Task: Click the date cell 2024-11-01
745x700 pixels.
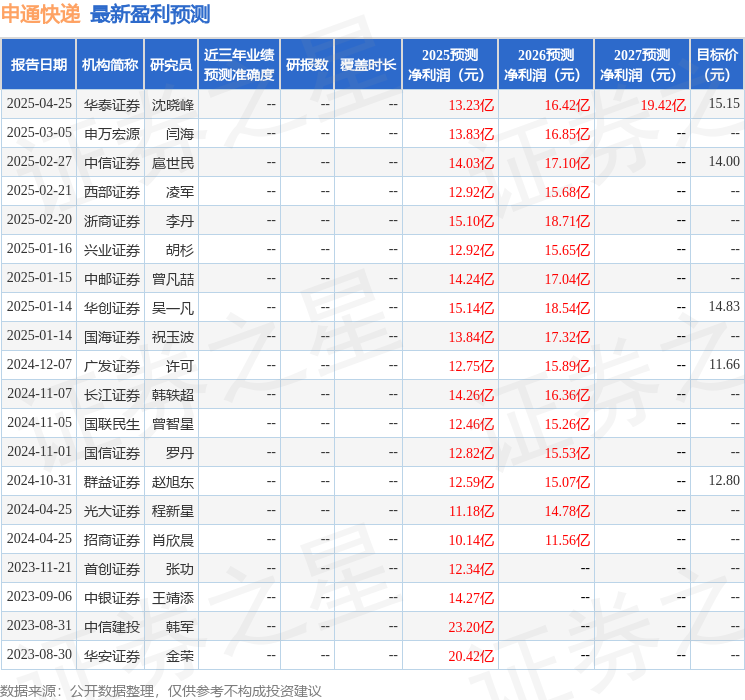Action: tap(39, 451)
